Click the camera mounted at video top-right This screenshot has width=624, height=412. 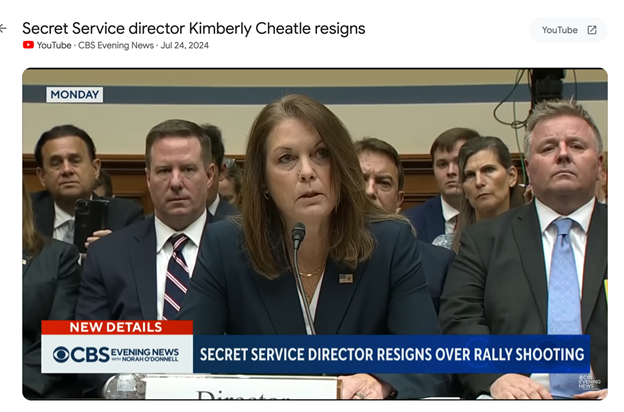(x=547, y=86)
